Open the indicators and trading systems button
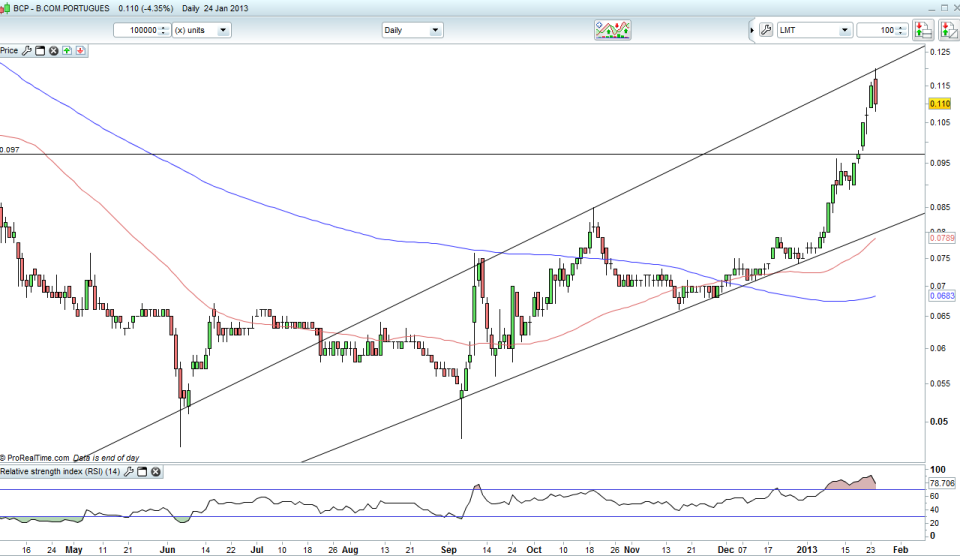The image size is (960, 556). coord(612,30)
